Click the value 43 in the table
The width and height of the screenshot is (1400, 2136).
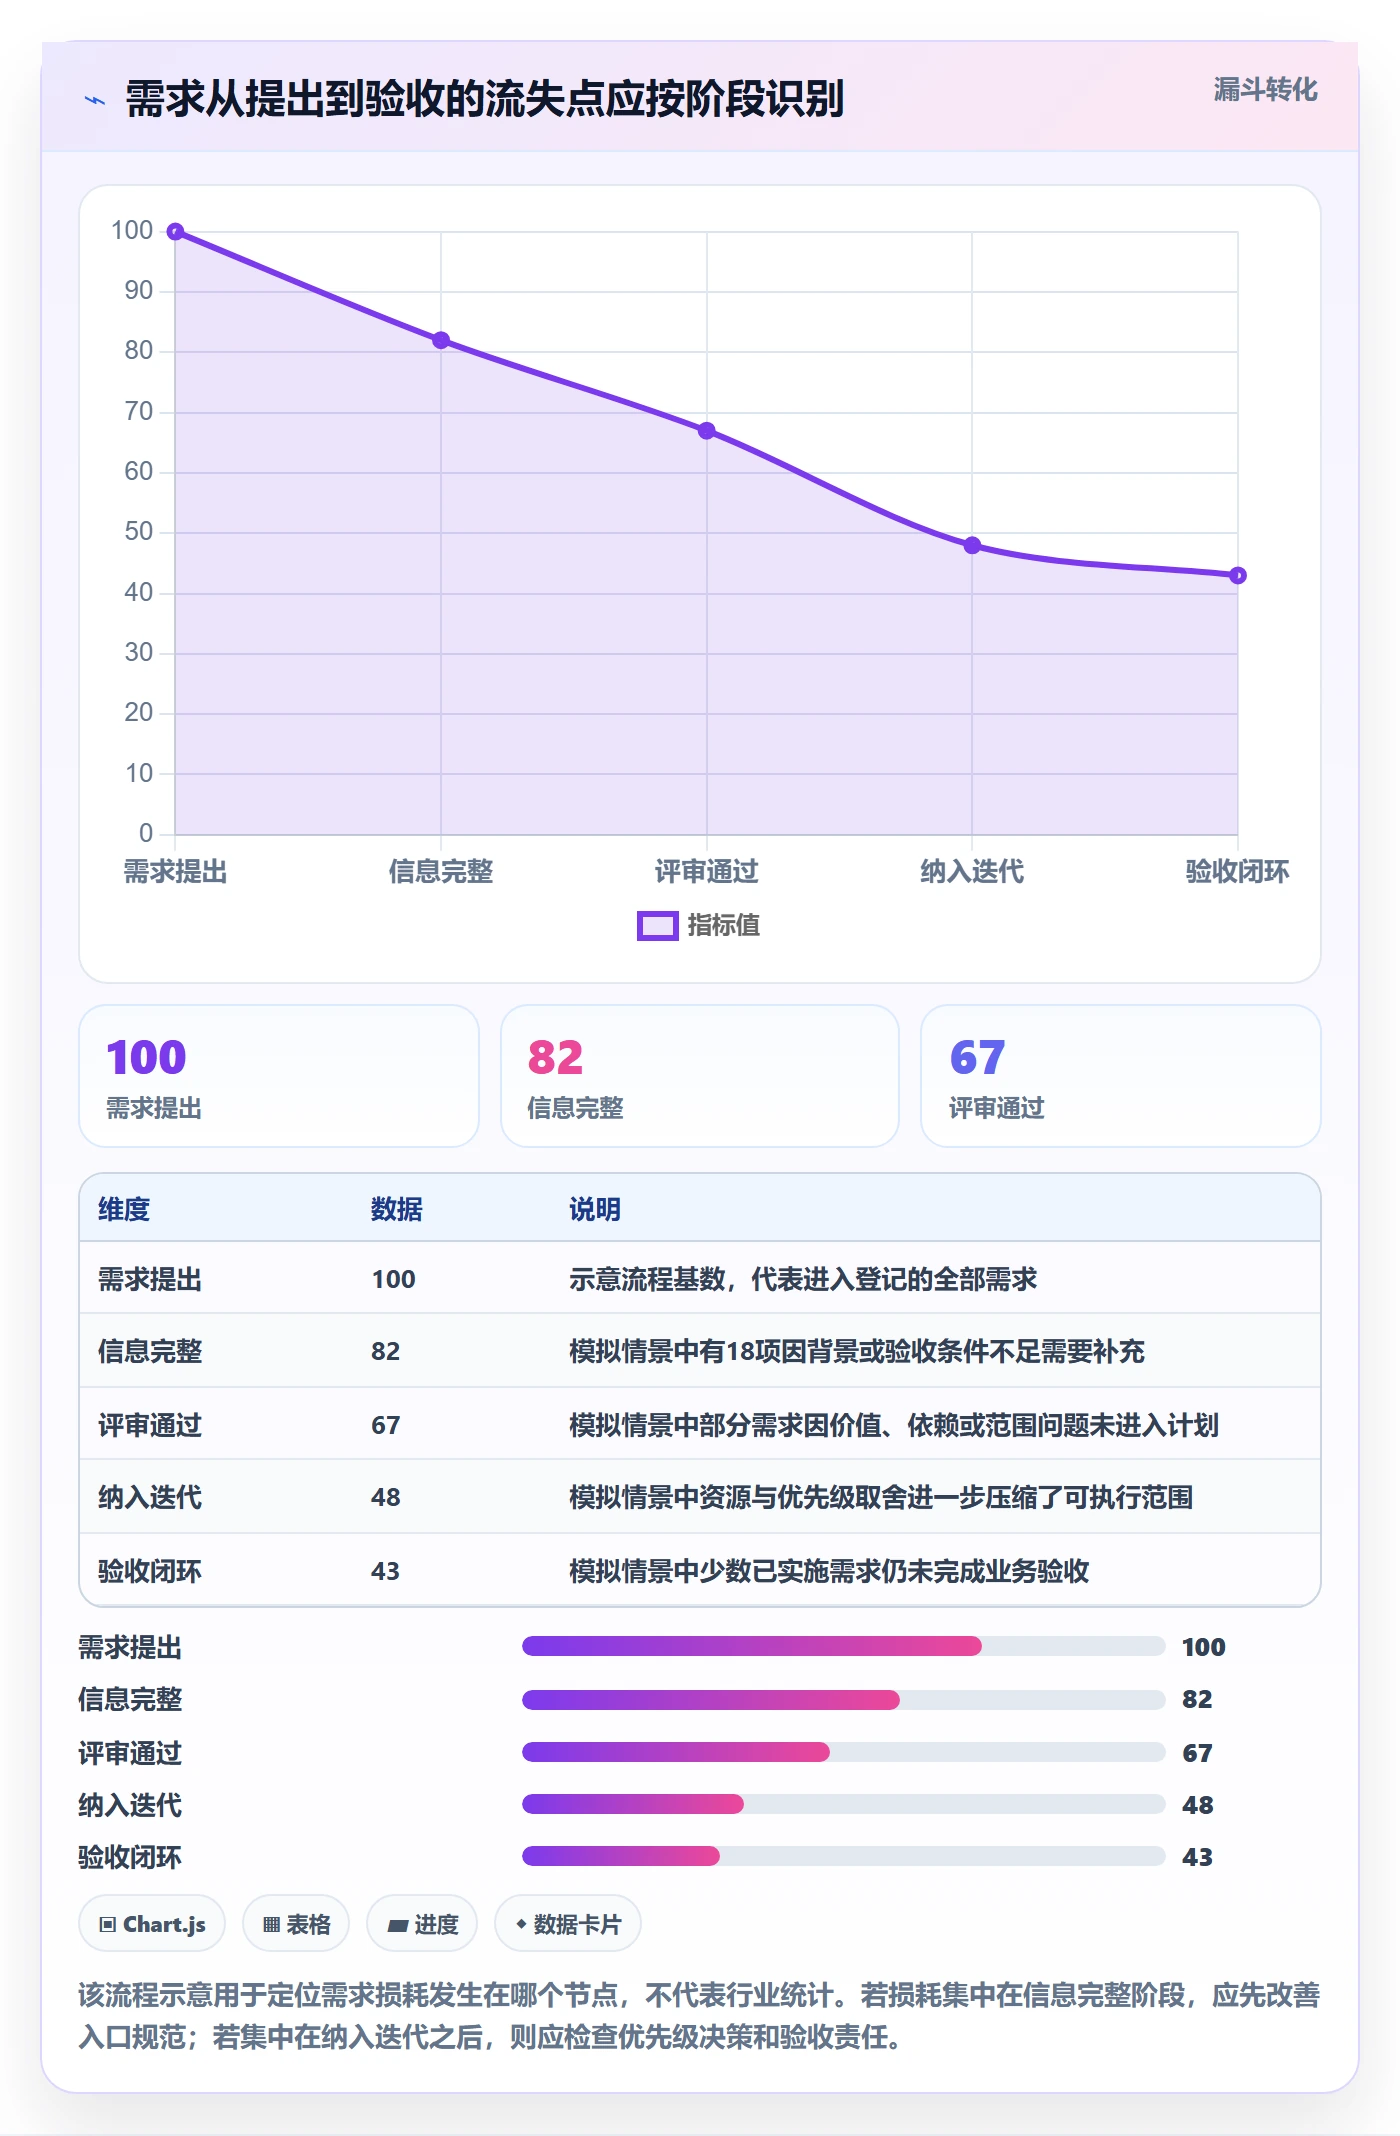tap(386, 1571)
